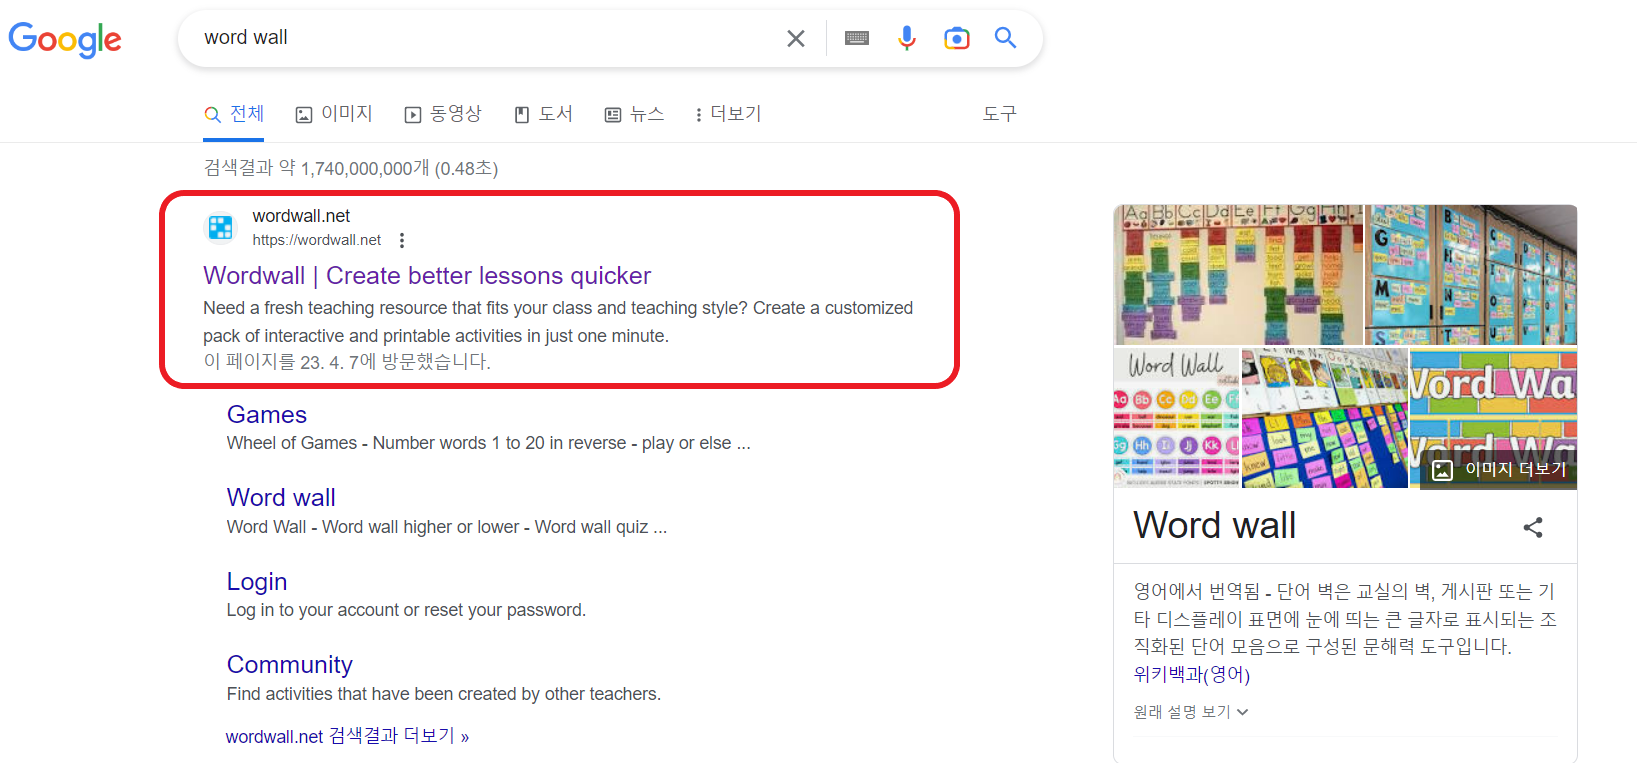The image size is (1637, 763).
Task: Search by image with camera icon
Action: point(957,38)
